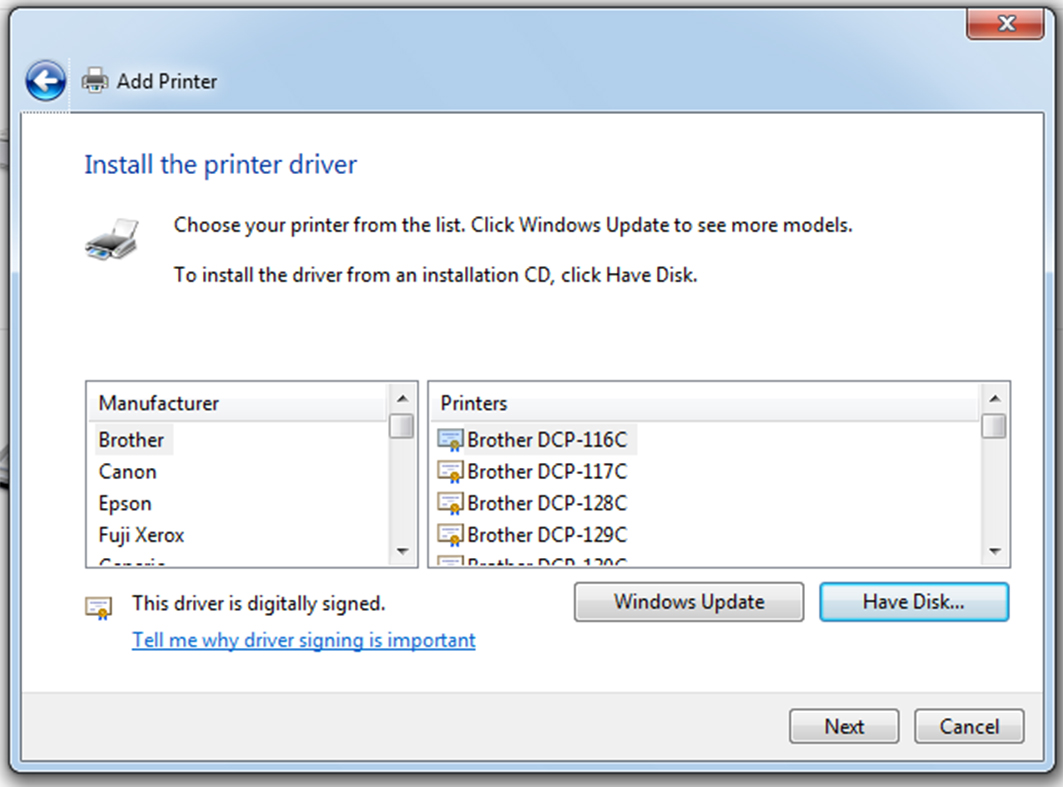Open 'Tell me why driver signing is important'
Screen dimensions: 1063x787
304,640
